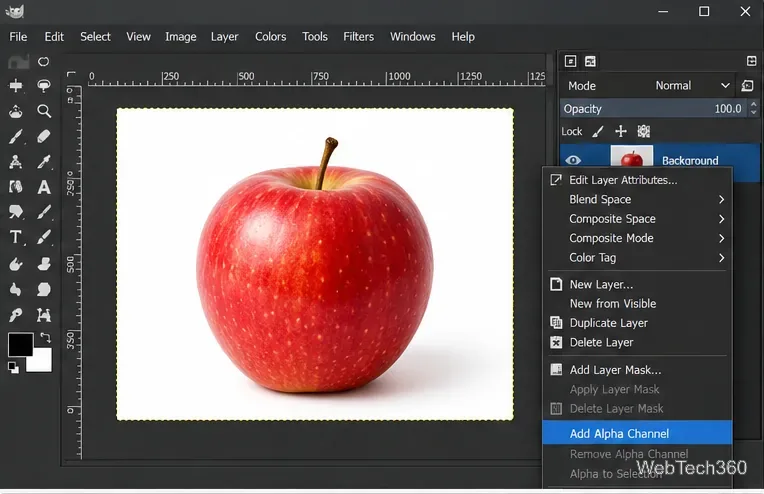The width and height of the screenshot is (764, 494).
Task: Toggle lock pixels brush icon
Action: point(598,131)
